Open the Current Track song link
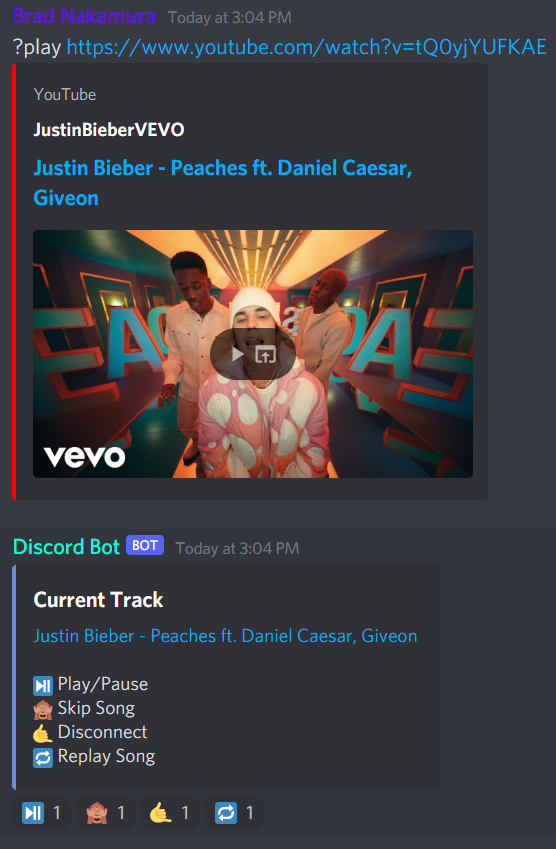The image size is (556, 849). click(225, 636)
